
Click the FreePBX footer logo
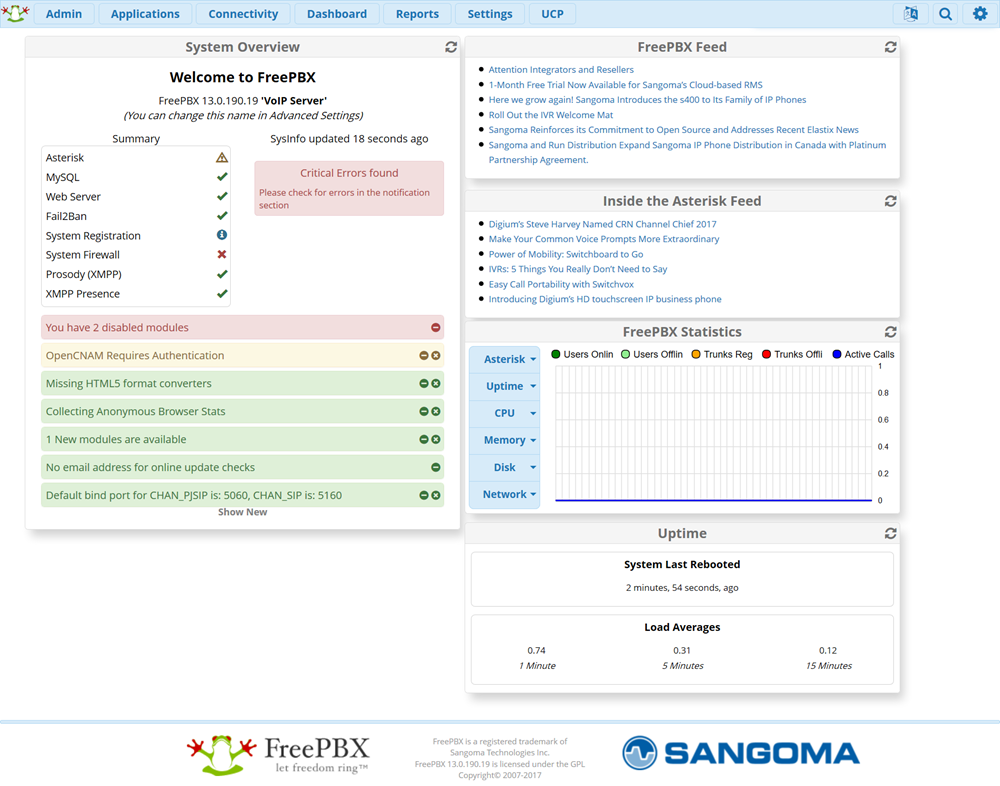click(278, 755)
